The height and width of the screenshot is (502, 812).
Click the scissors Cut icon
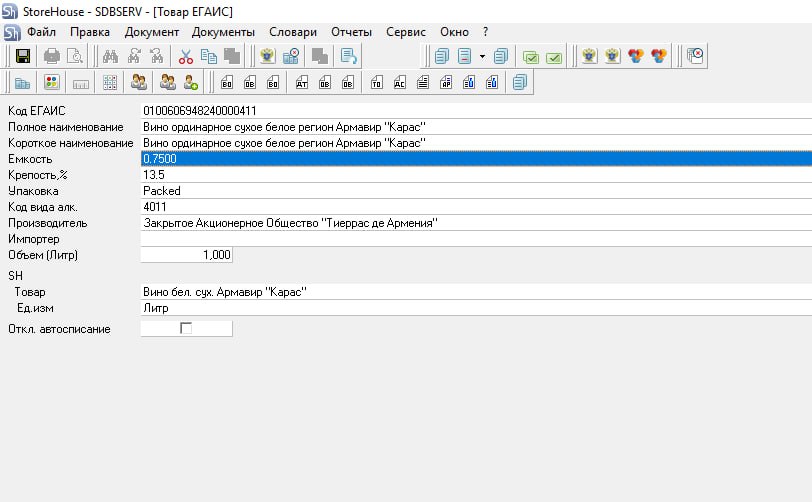[x=186, y=56]
